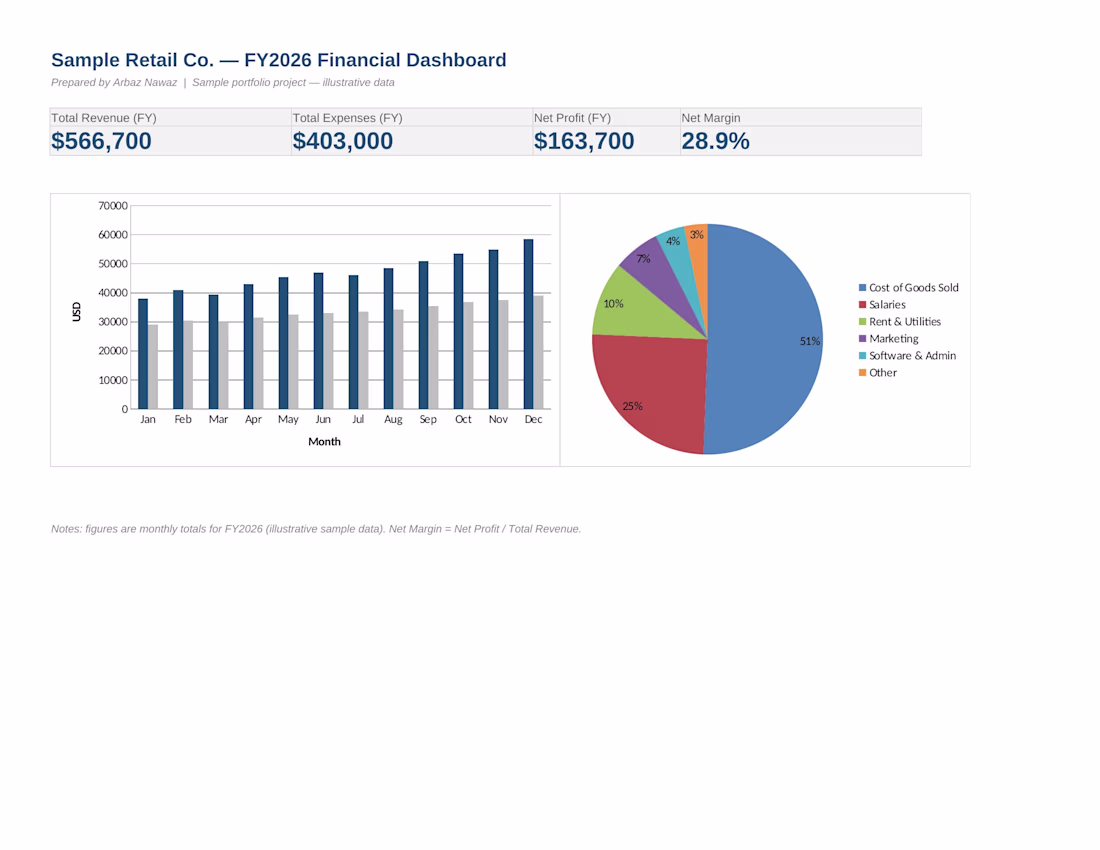The width and height of the screenshot is (1100, 850).
Task: Click the 'Net Margin' label
Action: 711,118
